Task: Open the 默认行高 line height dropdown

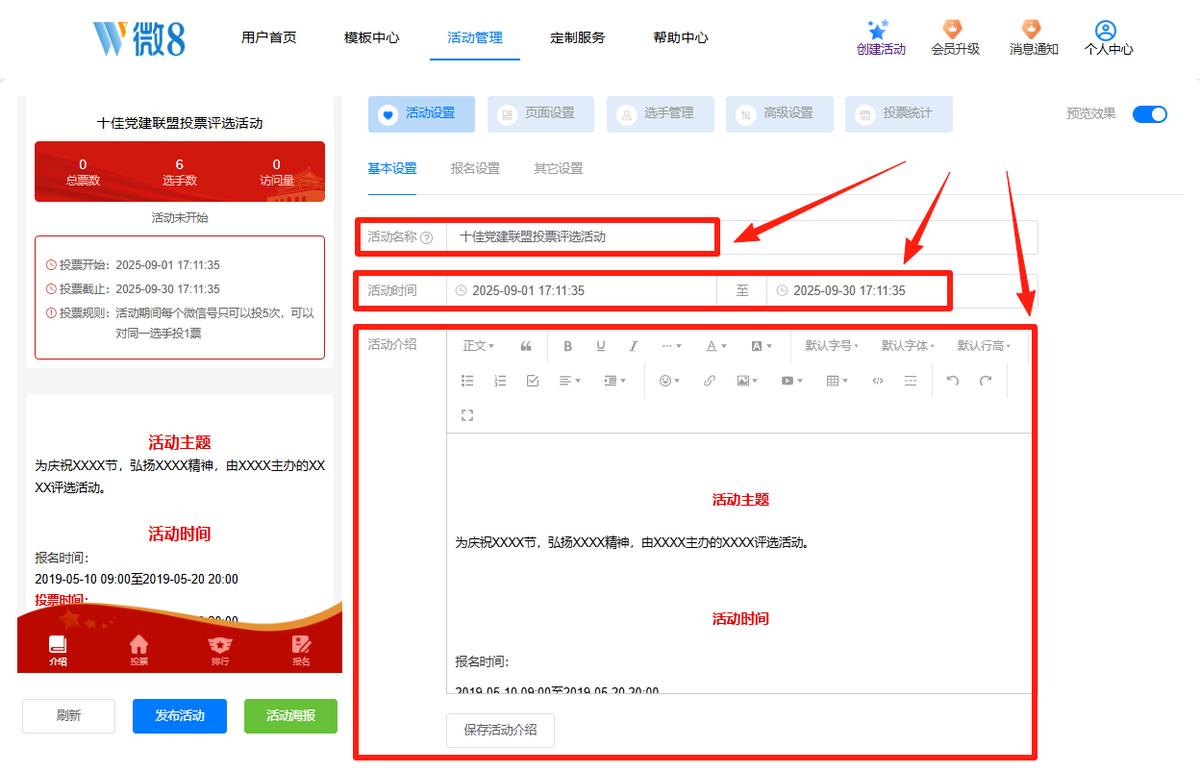Action: [x=984, y=346]
